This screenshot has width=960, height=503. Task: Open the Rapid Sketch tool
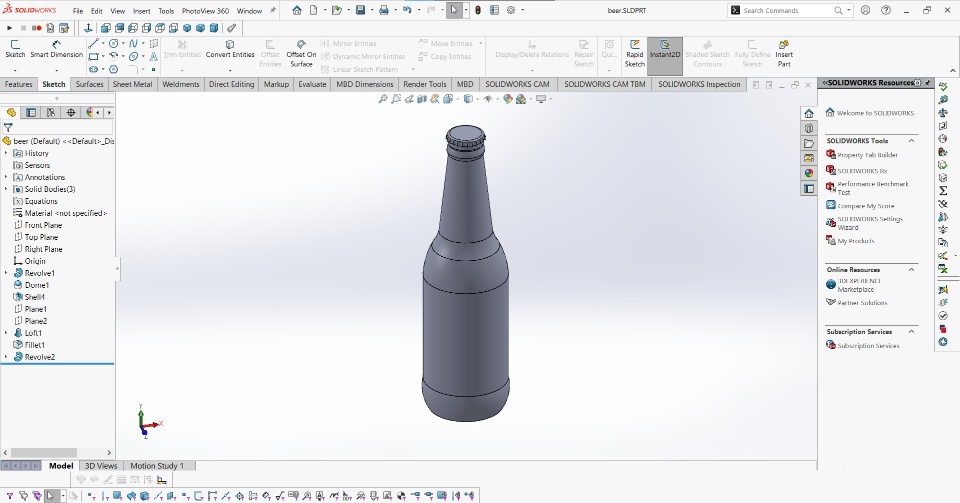pos(634,49)
